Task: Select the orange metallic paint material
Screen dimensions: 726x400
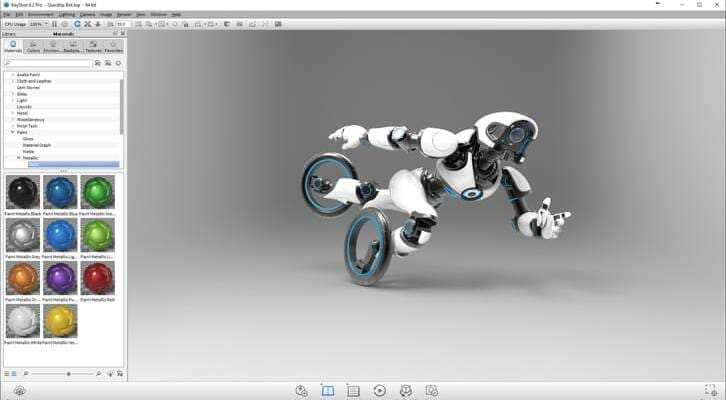Action: point(23,278)
